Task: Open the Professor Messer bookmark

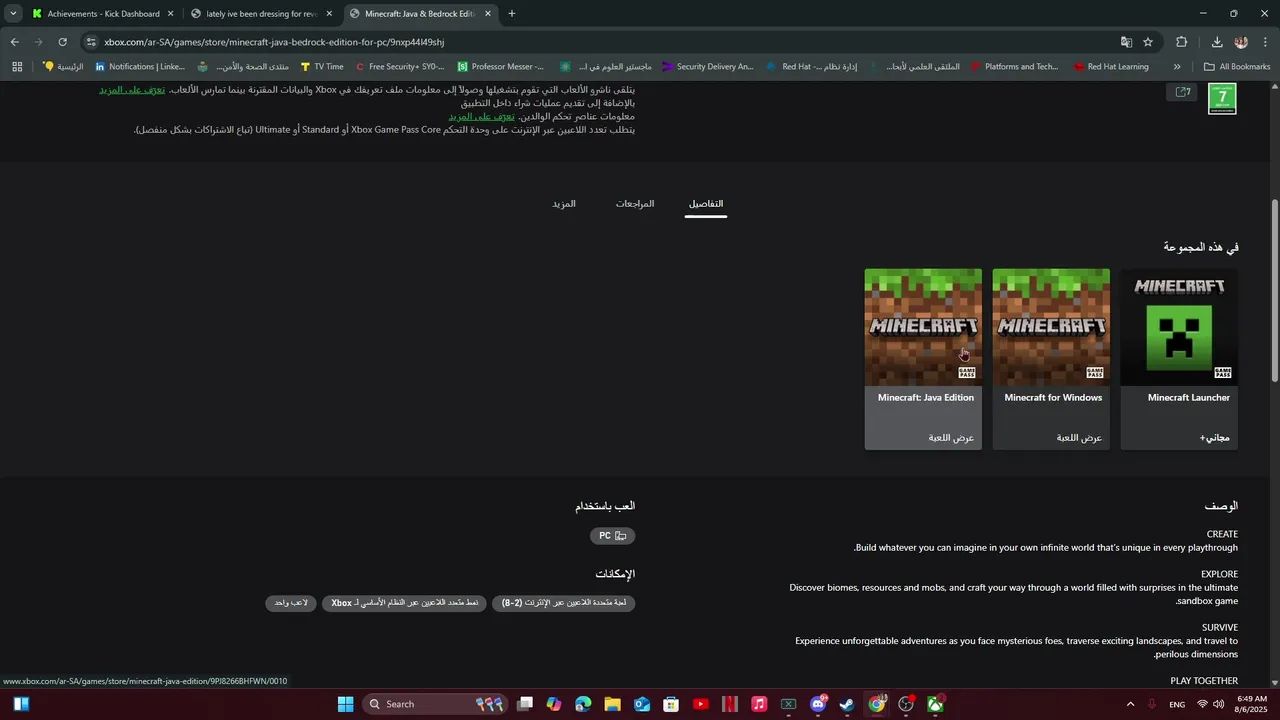Action: (501, 67)
